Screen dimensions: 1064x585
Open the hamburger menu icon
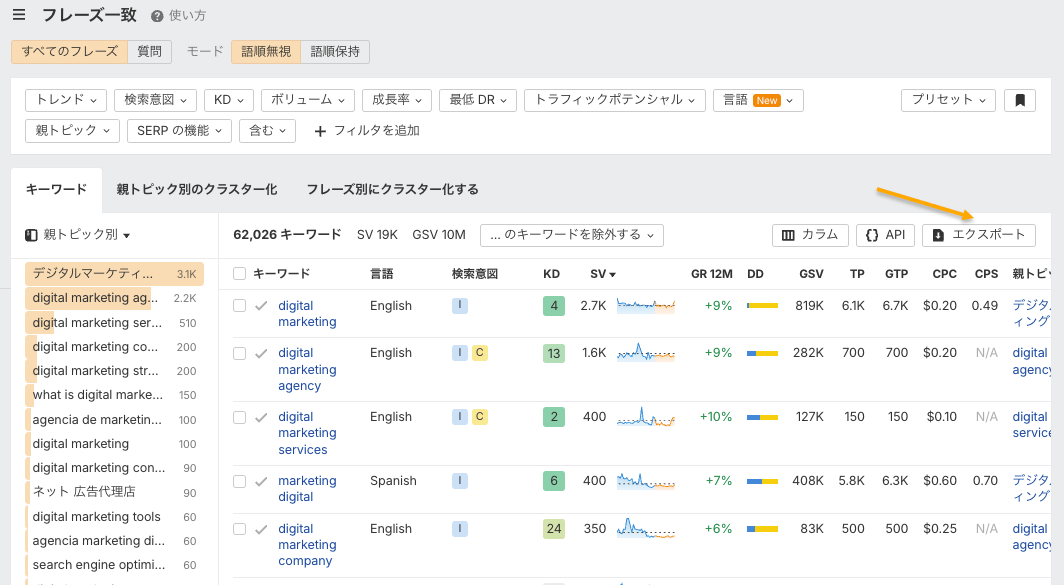[19, 15]
